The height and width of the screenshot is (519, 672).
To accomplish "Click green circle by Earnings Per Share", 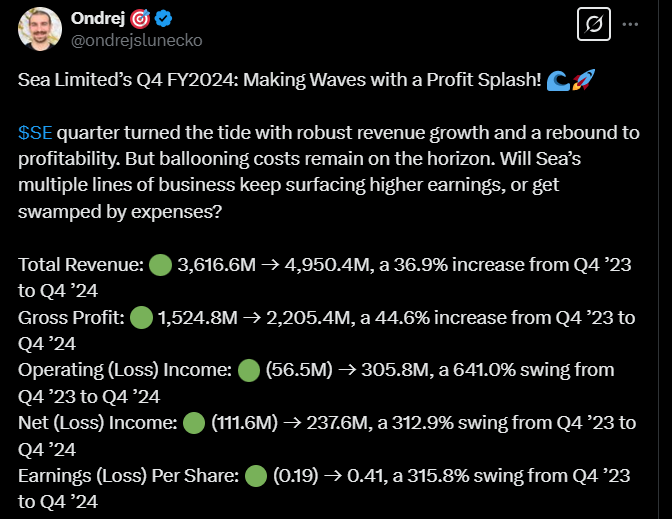I will coord(257,474).
